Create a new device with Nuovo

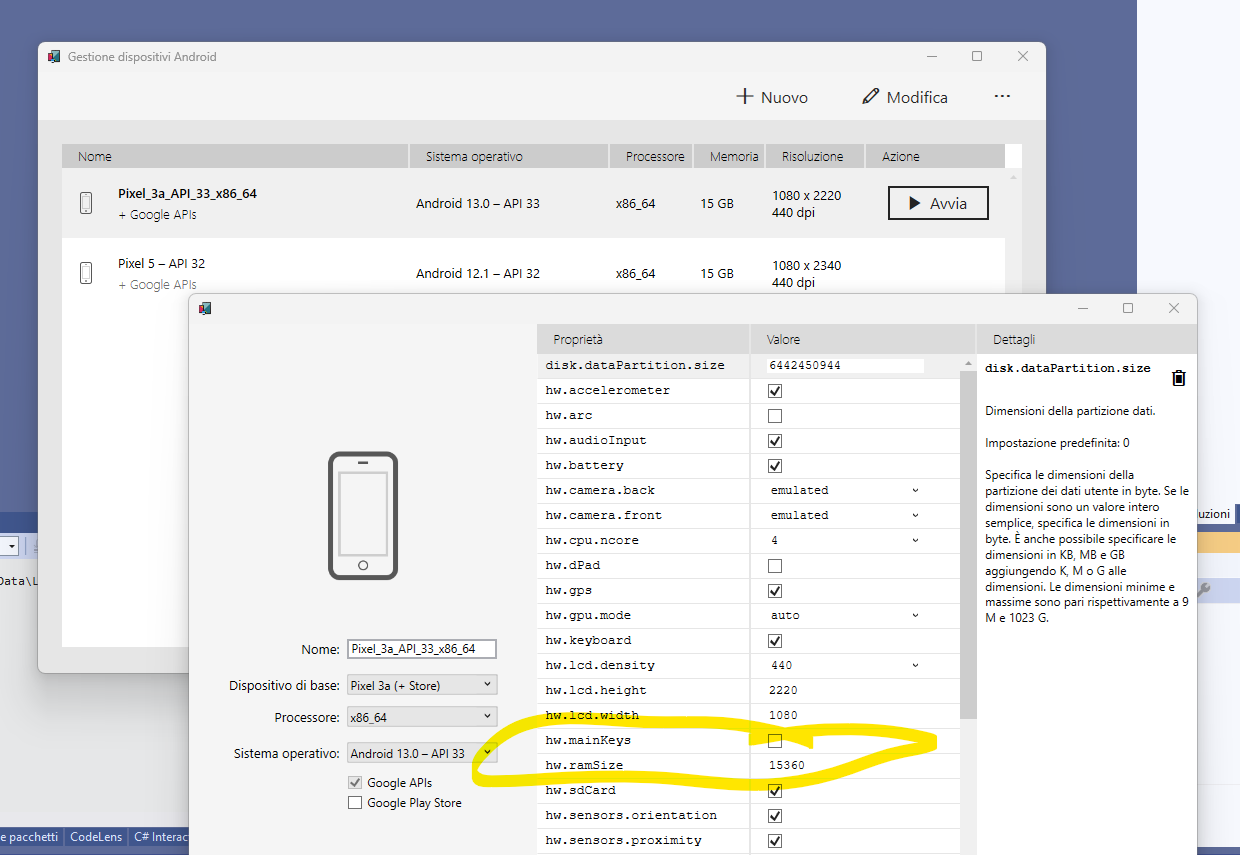click(x=772, y=97)
